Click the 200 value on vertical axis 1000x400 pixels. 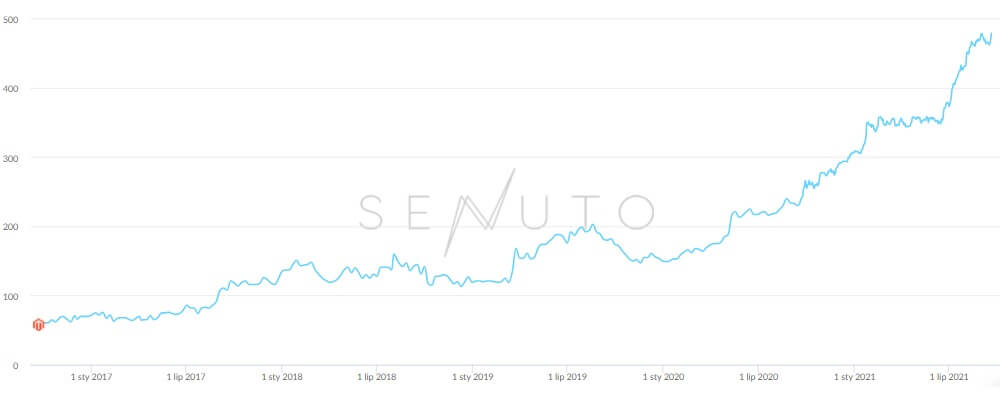(10, 226)
